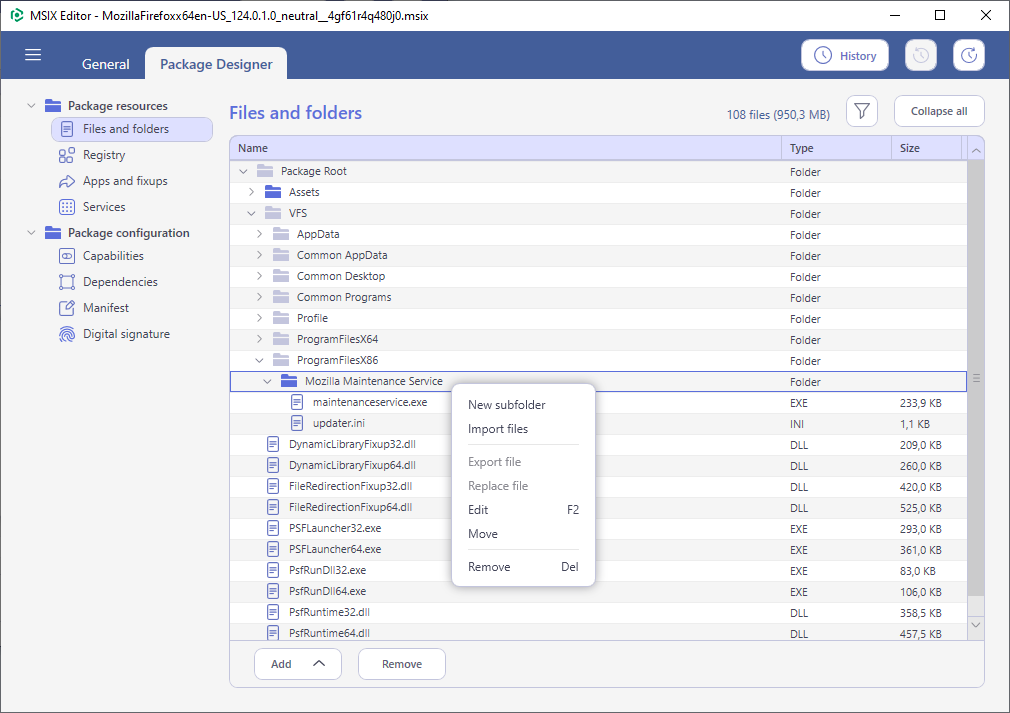The height and width of the screenshot is (713, 1010).
Task: Click the 108 files (950,3 MB) summary text
Action: tap(778, 115)
